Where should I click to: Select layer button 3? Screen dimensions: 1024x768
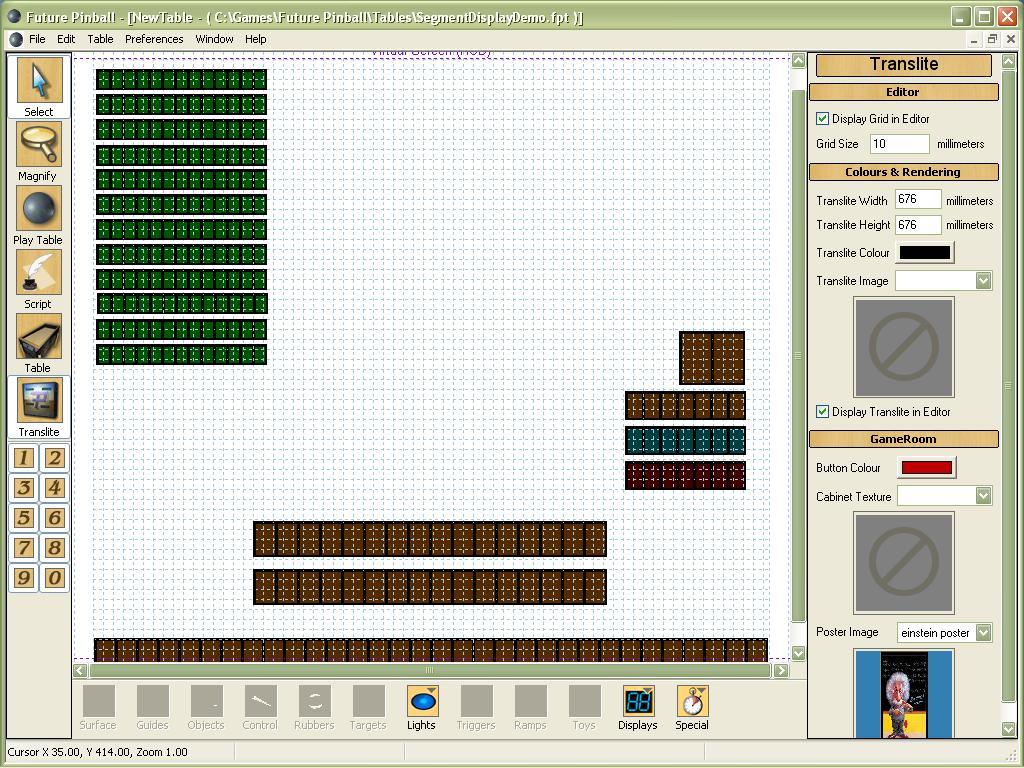coord(24,488)
